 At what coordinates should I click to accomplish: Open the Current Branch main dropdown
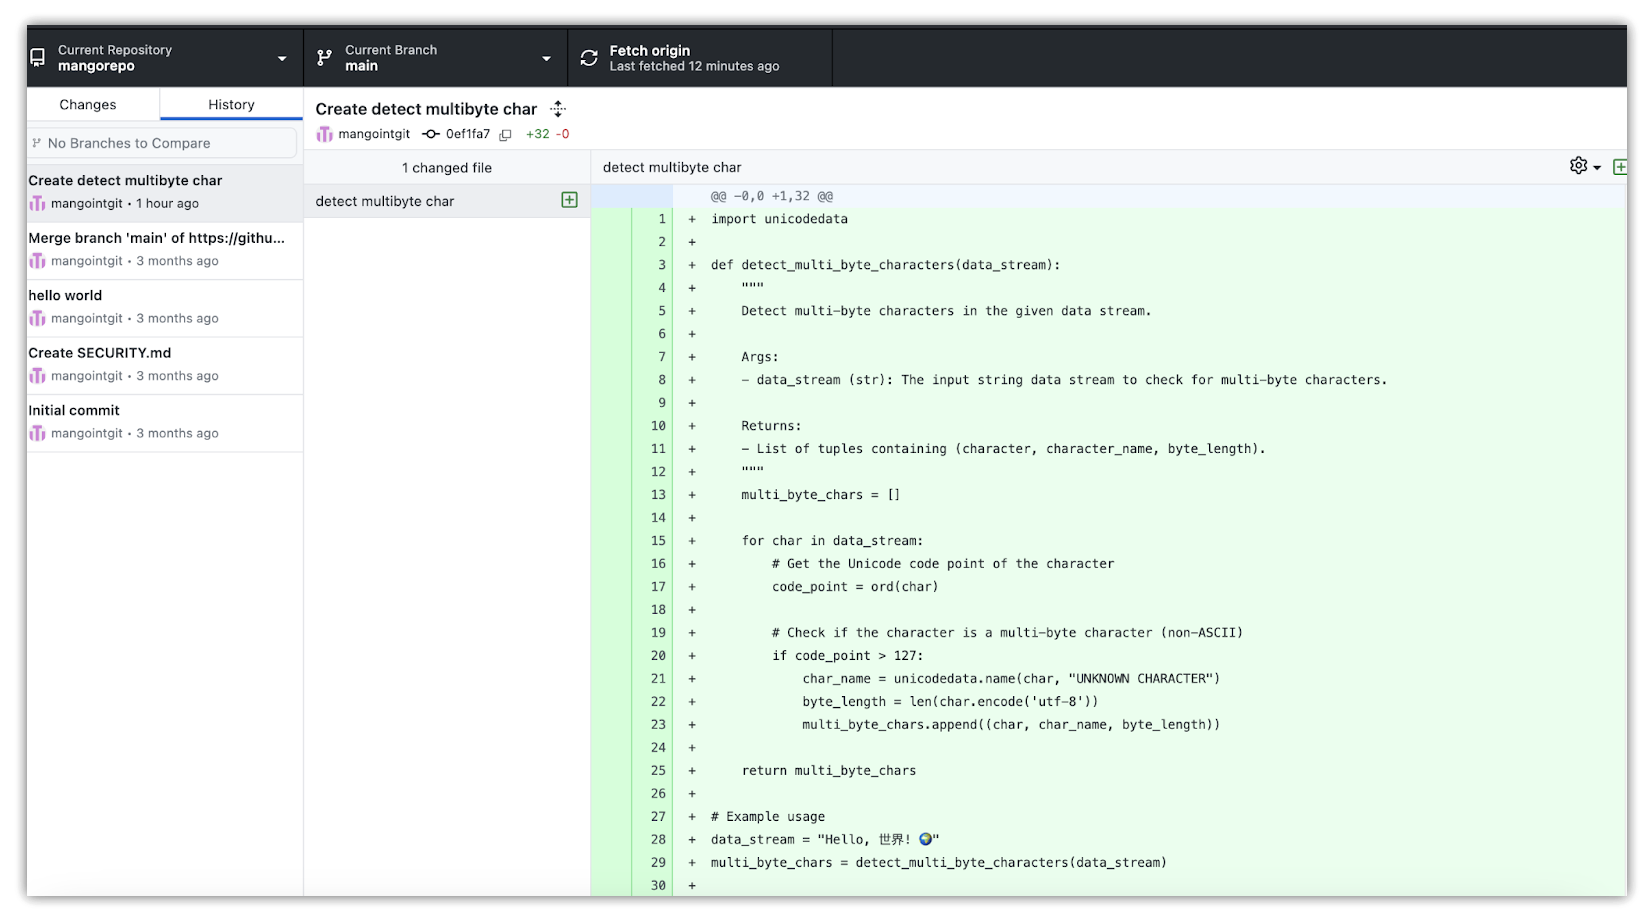coord(435,58)
